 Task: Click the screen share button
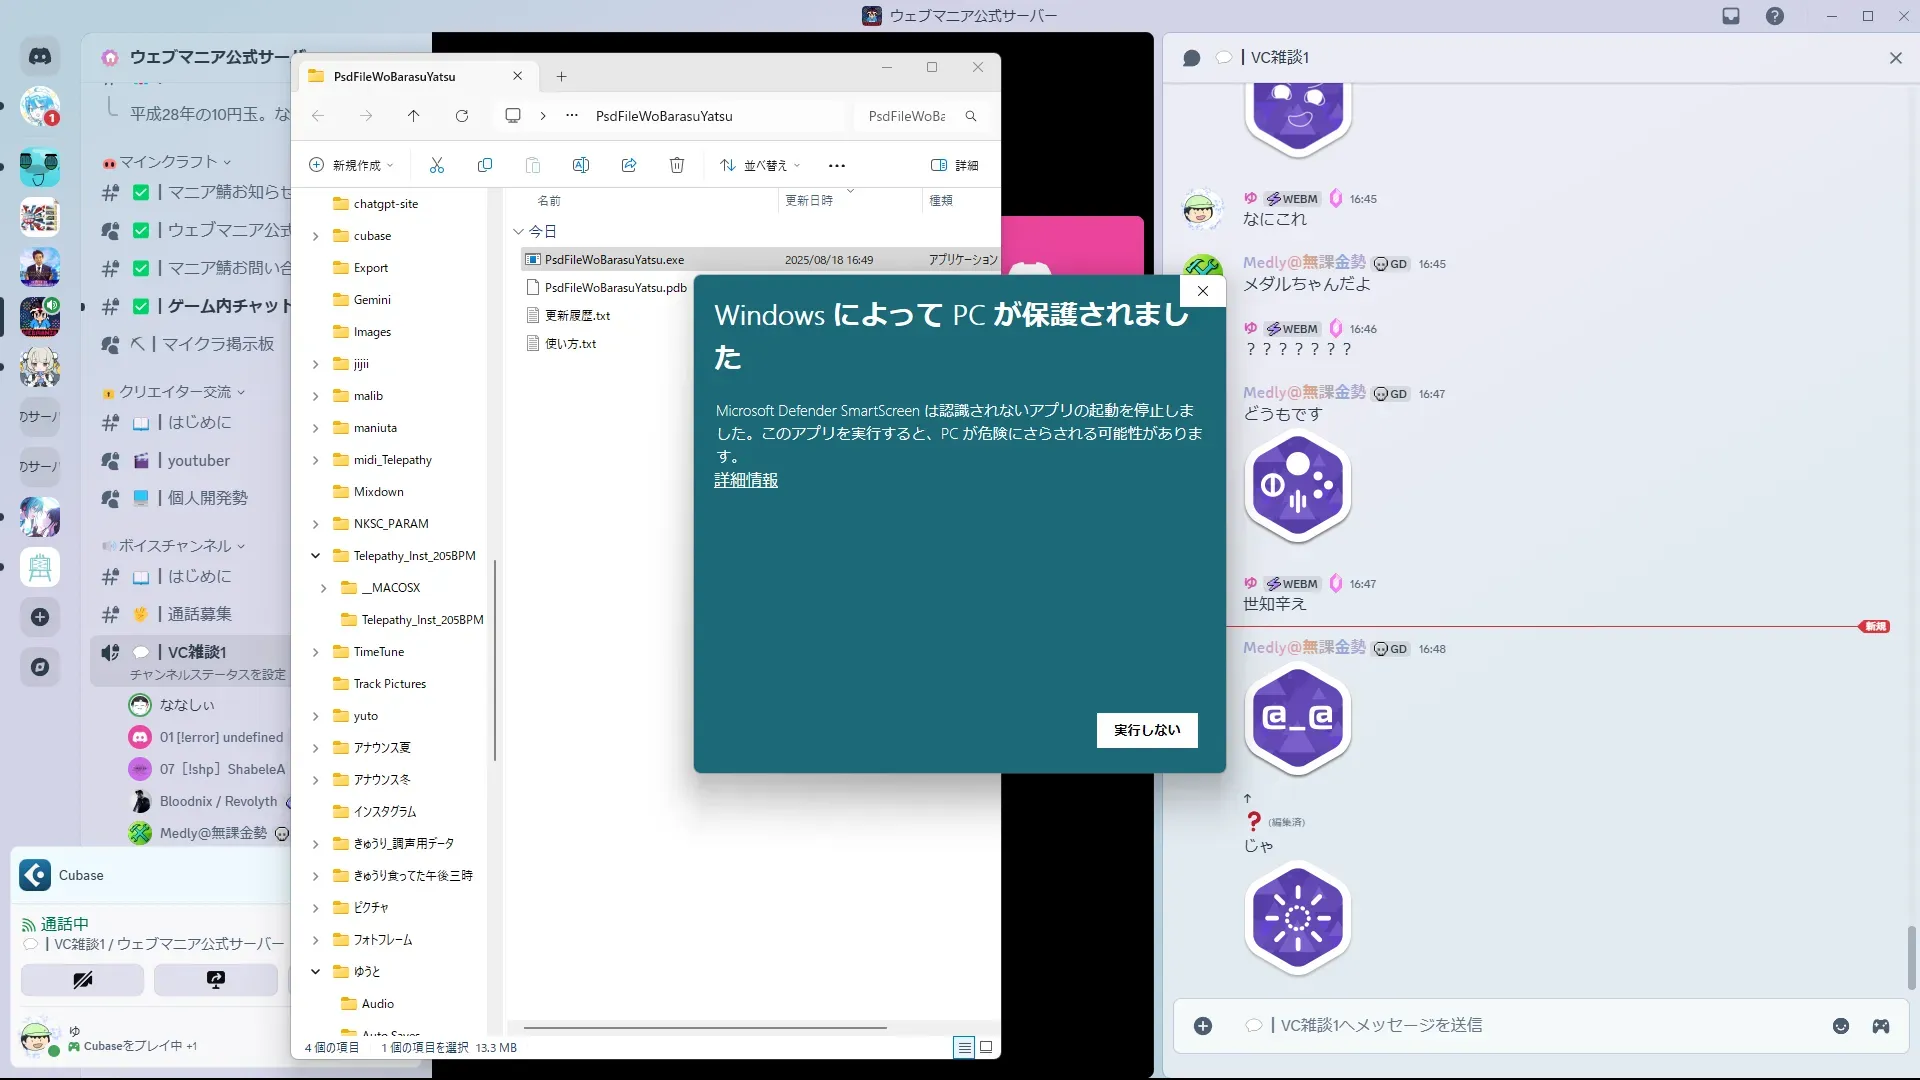[216, 980]
